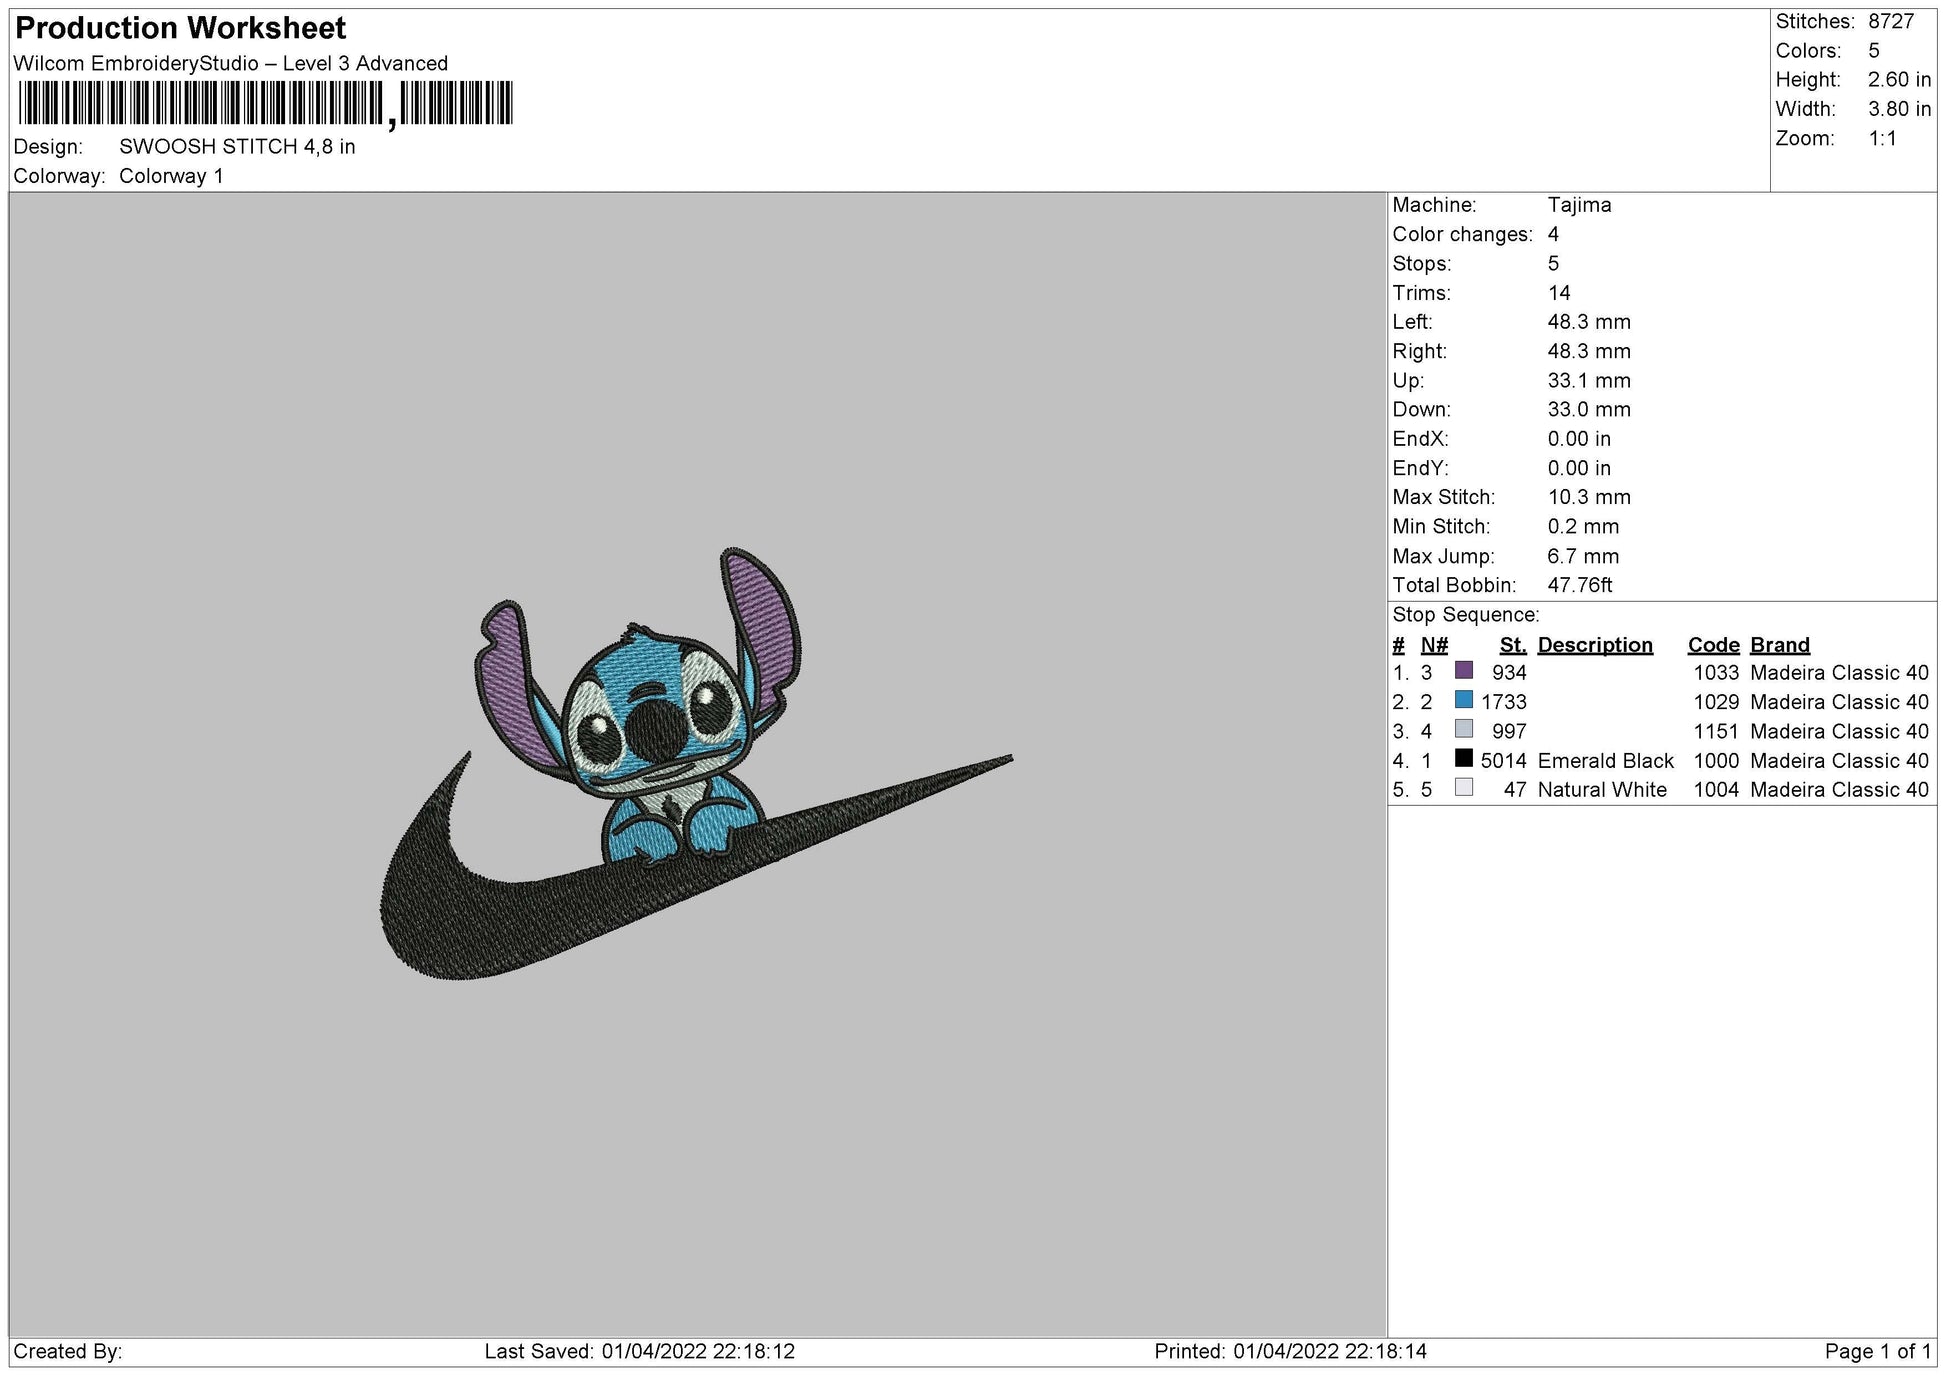The height and width of the screenshot is (1375, 1946).
Task: Select the Emerald Black thread swatch
Action: tap(1466, 761)
